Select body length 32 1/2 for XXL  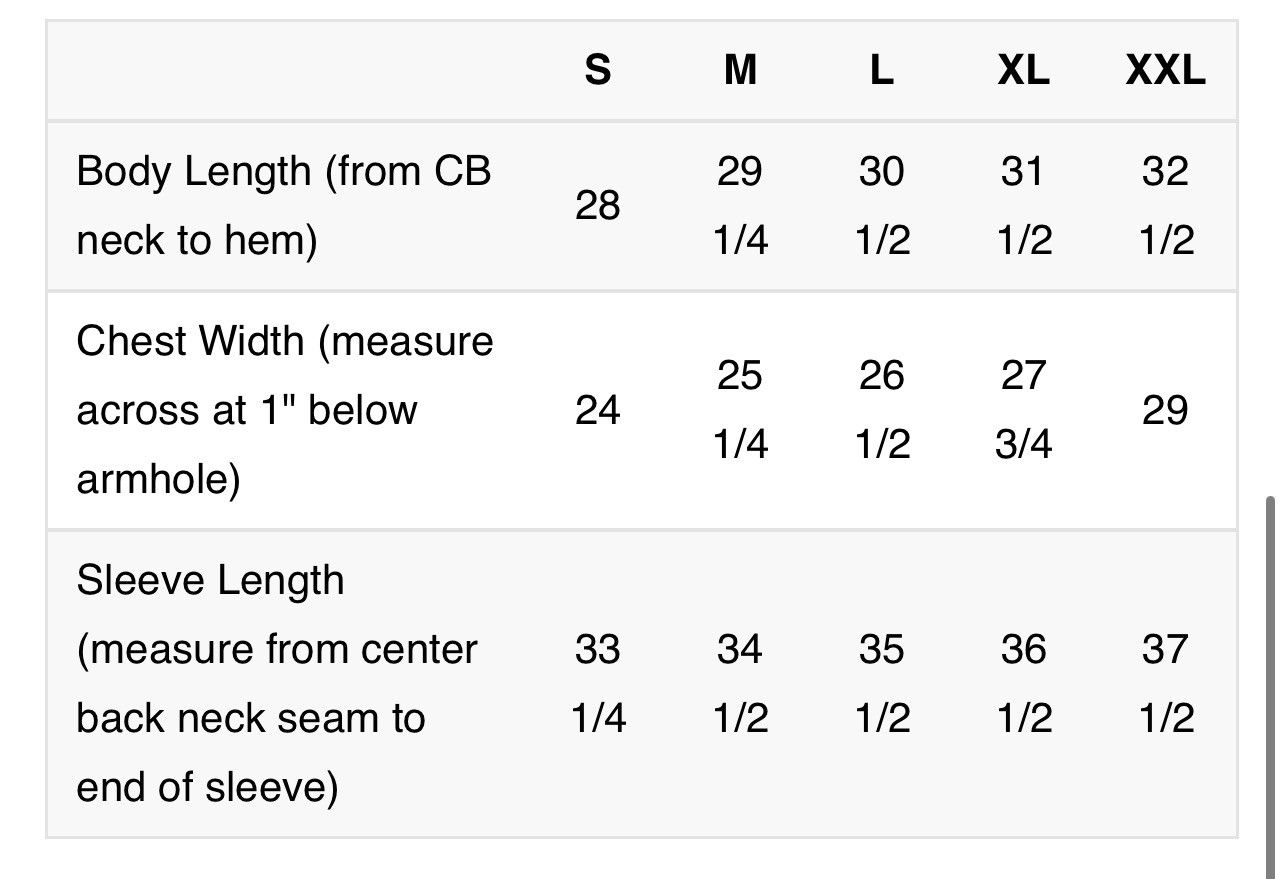tap(1166, 206)
